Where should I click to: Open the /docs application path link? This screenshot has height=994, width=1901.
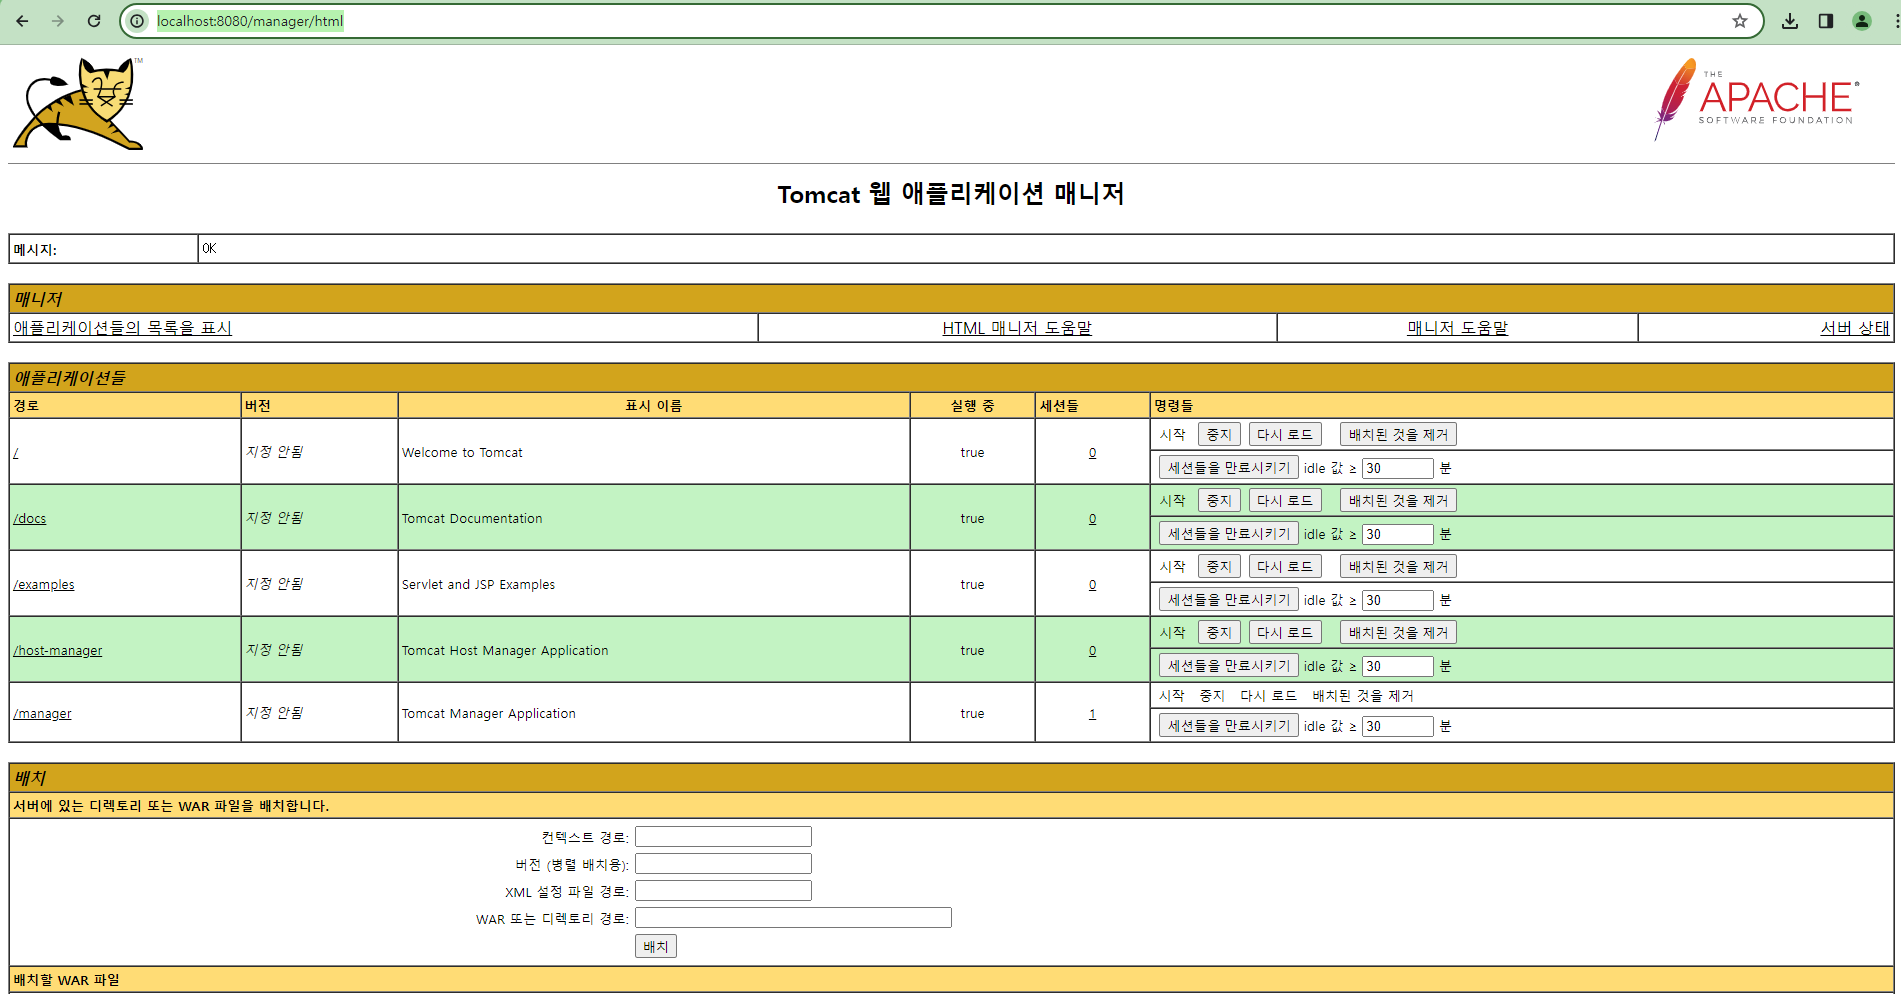30,519
